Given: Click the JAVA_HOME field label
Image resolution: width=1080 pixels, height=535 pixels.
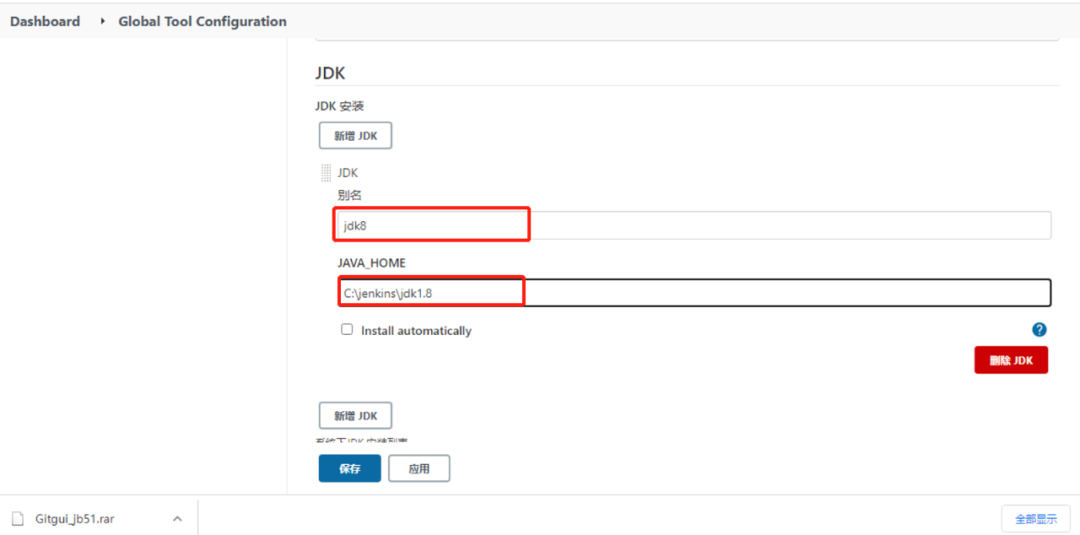Looking at the screenshot, I should [x=371, y=263].
